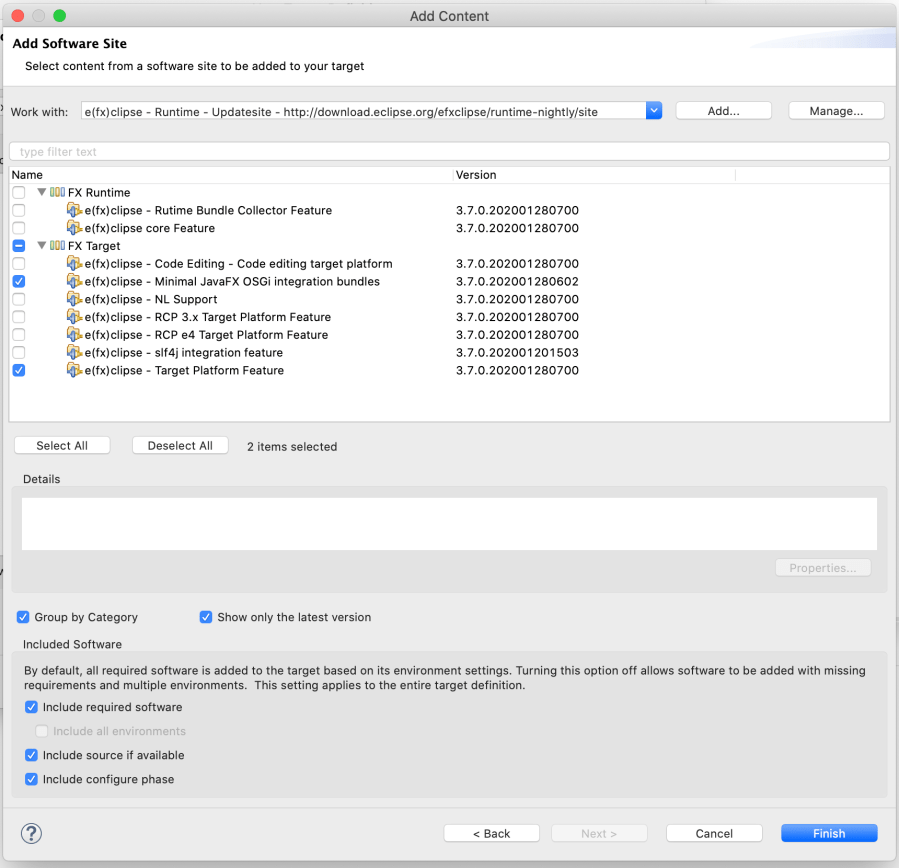The height and width of the screenshot is (868, 899).
Task: Uncheck Minimal JavaFX OSGi integration bundles
Action: pos(19,282)
